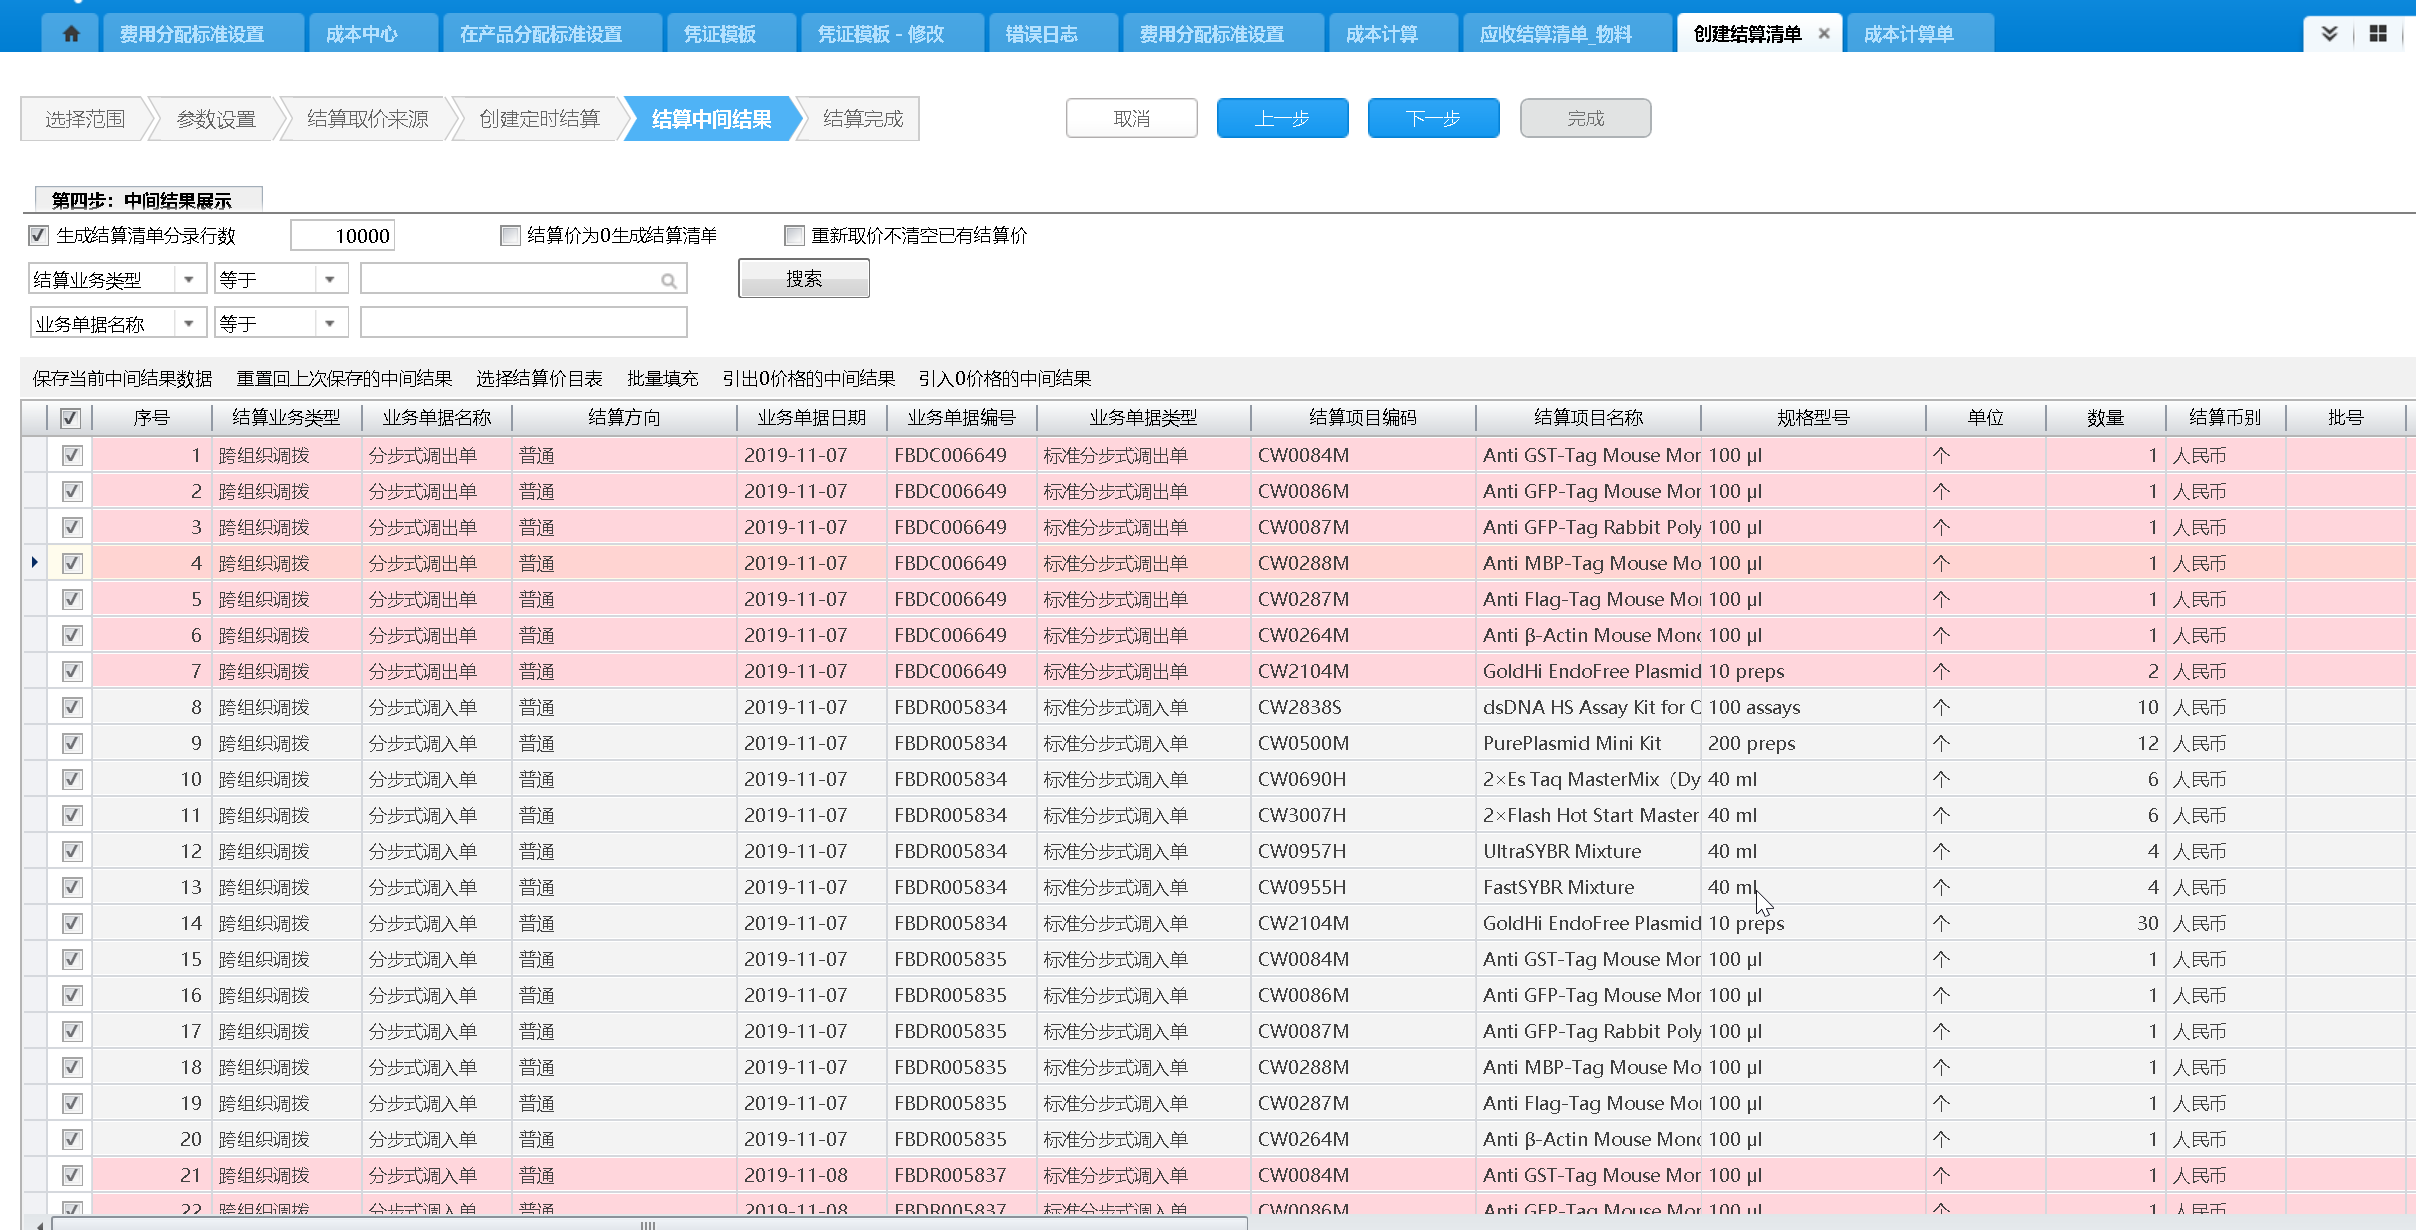Click the 业务单据日期 column header
This screenshot has width=2416, height=1230.
(x=811, y=418)
